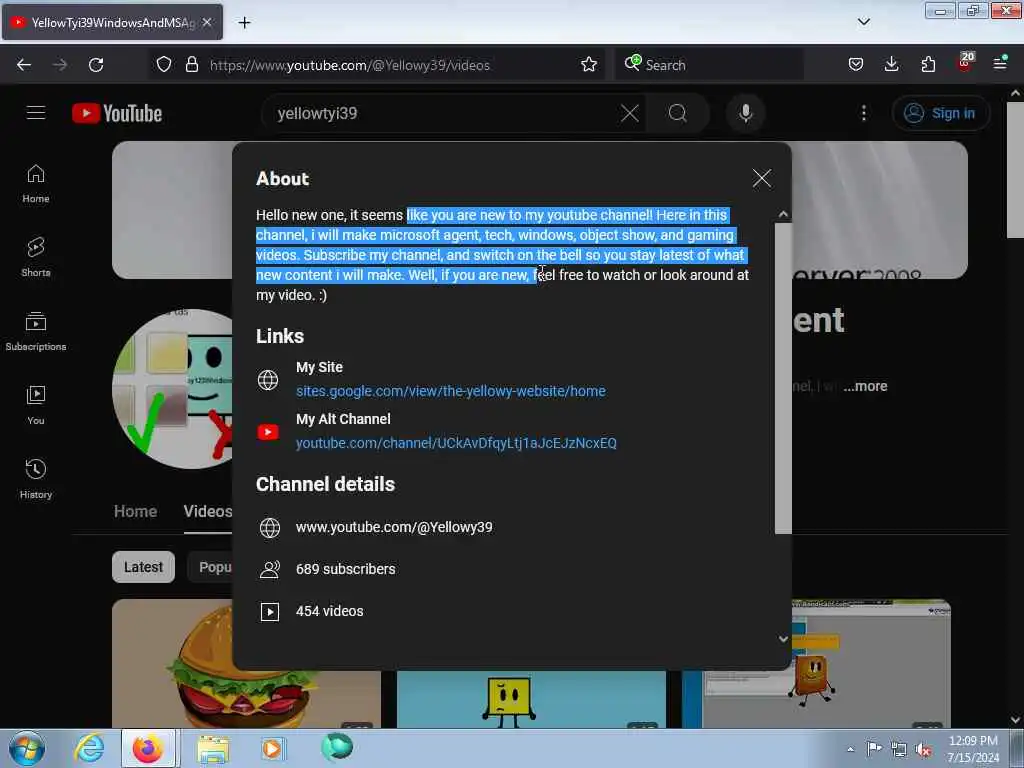The image size is (1024, 768).
Task: Click the page scrollbar down arrow
Action: (1016, 720)
